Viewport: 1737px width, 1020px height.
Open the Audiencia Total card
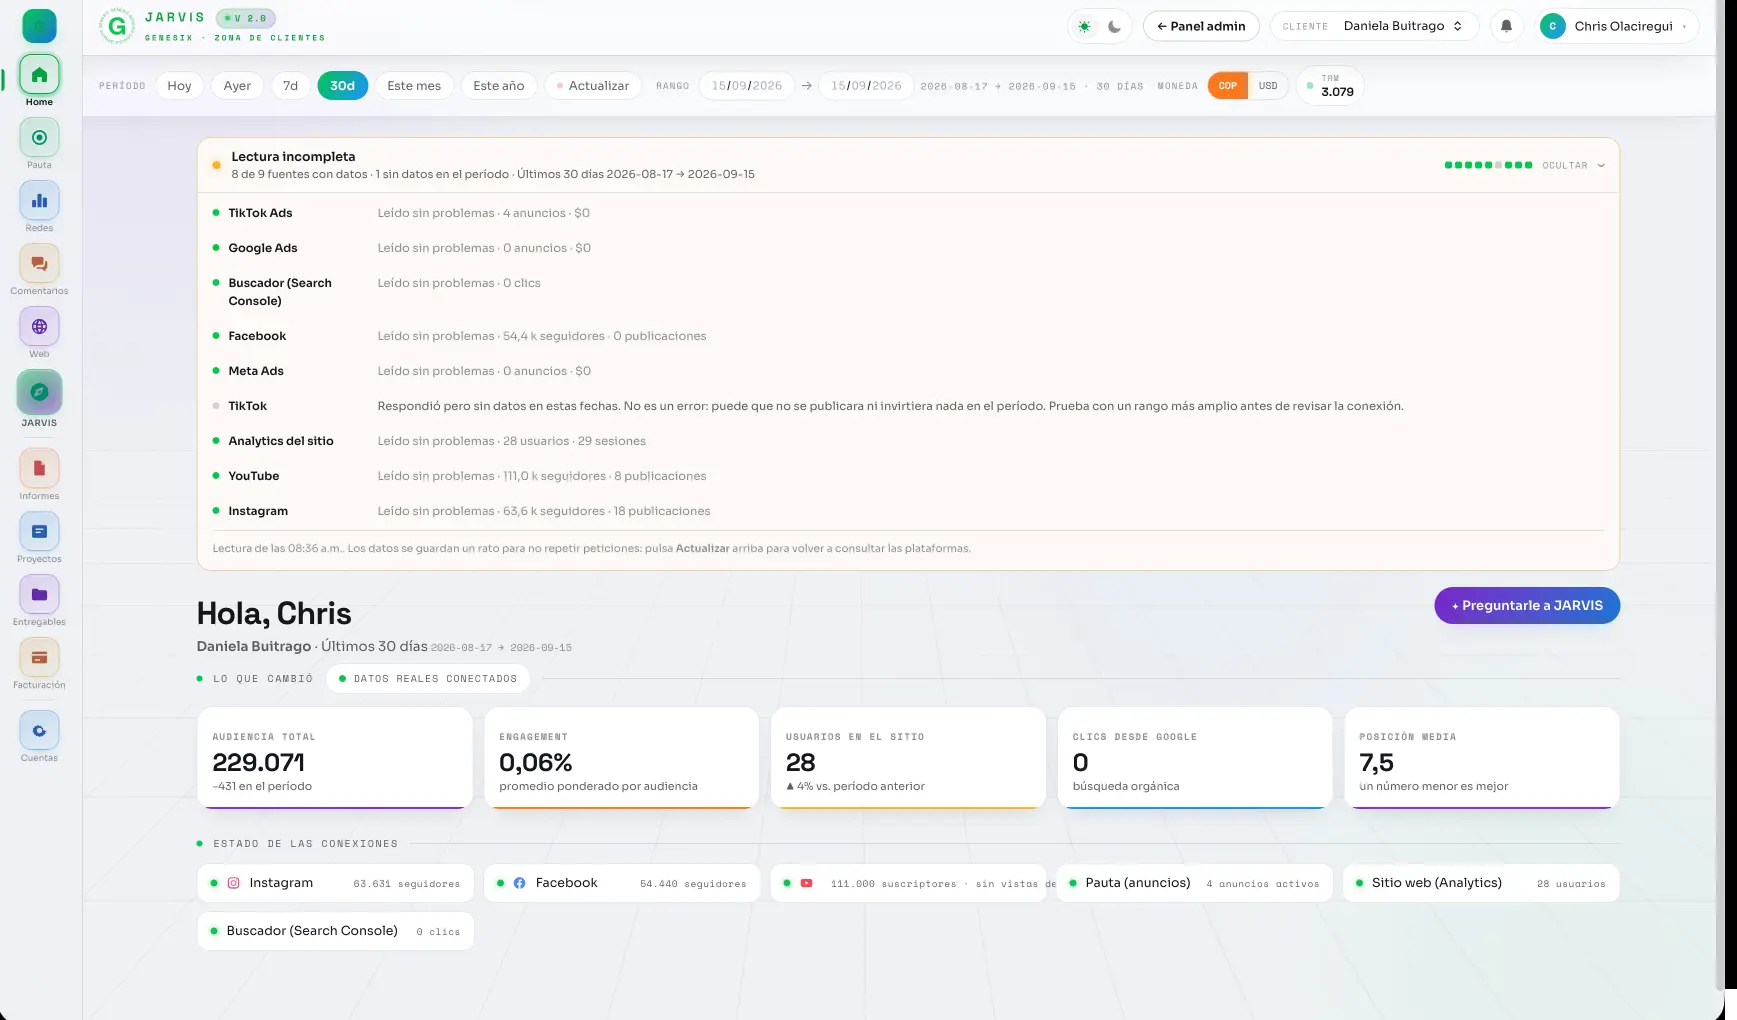point(334,758)
